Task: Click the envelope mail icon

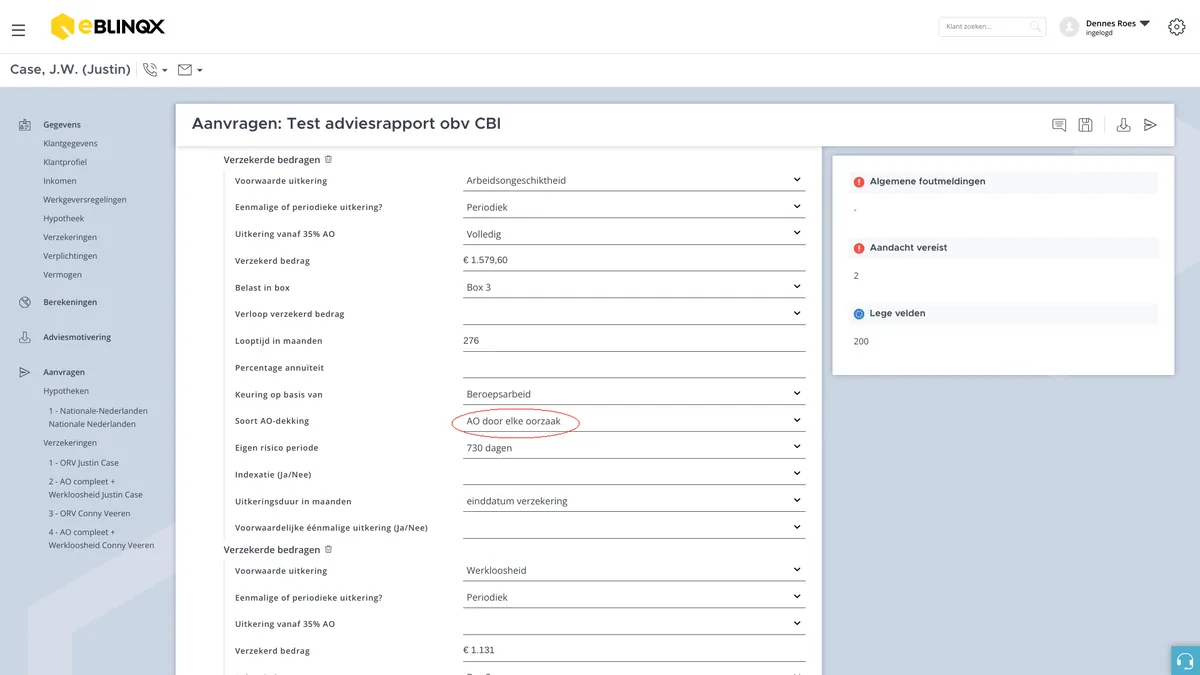Action: [x=185, y=70]
